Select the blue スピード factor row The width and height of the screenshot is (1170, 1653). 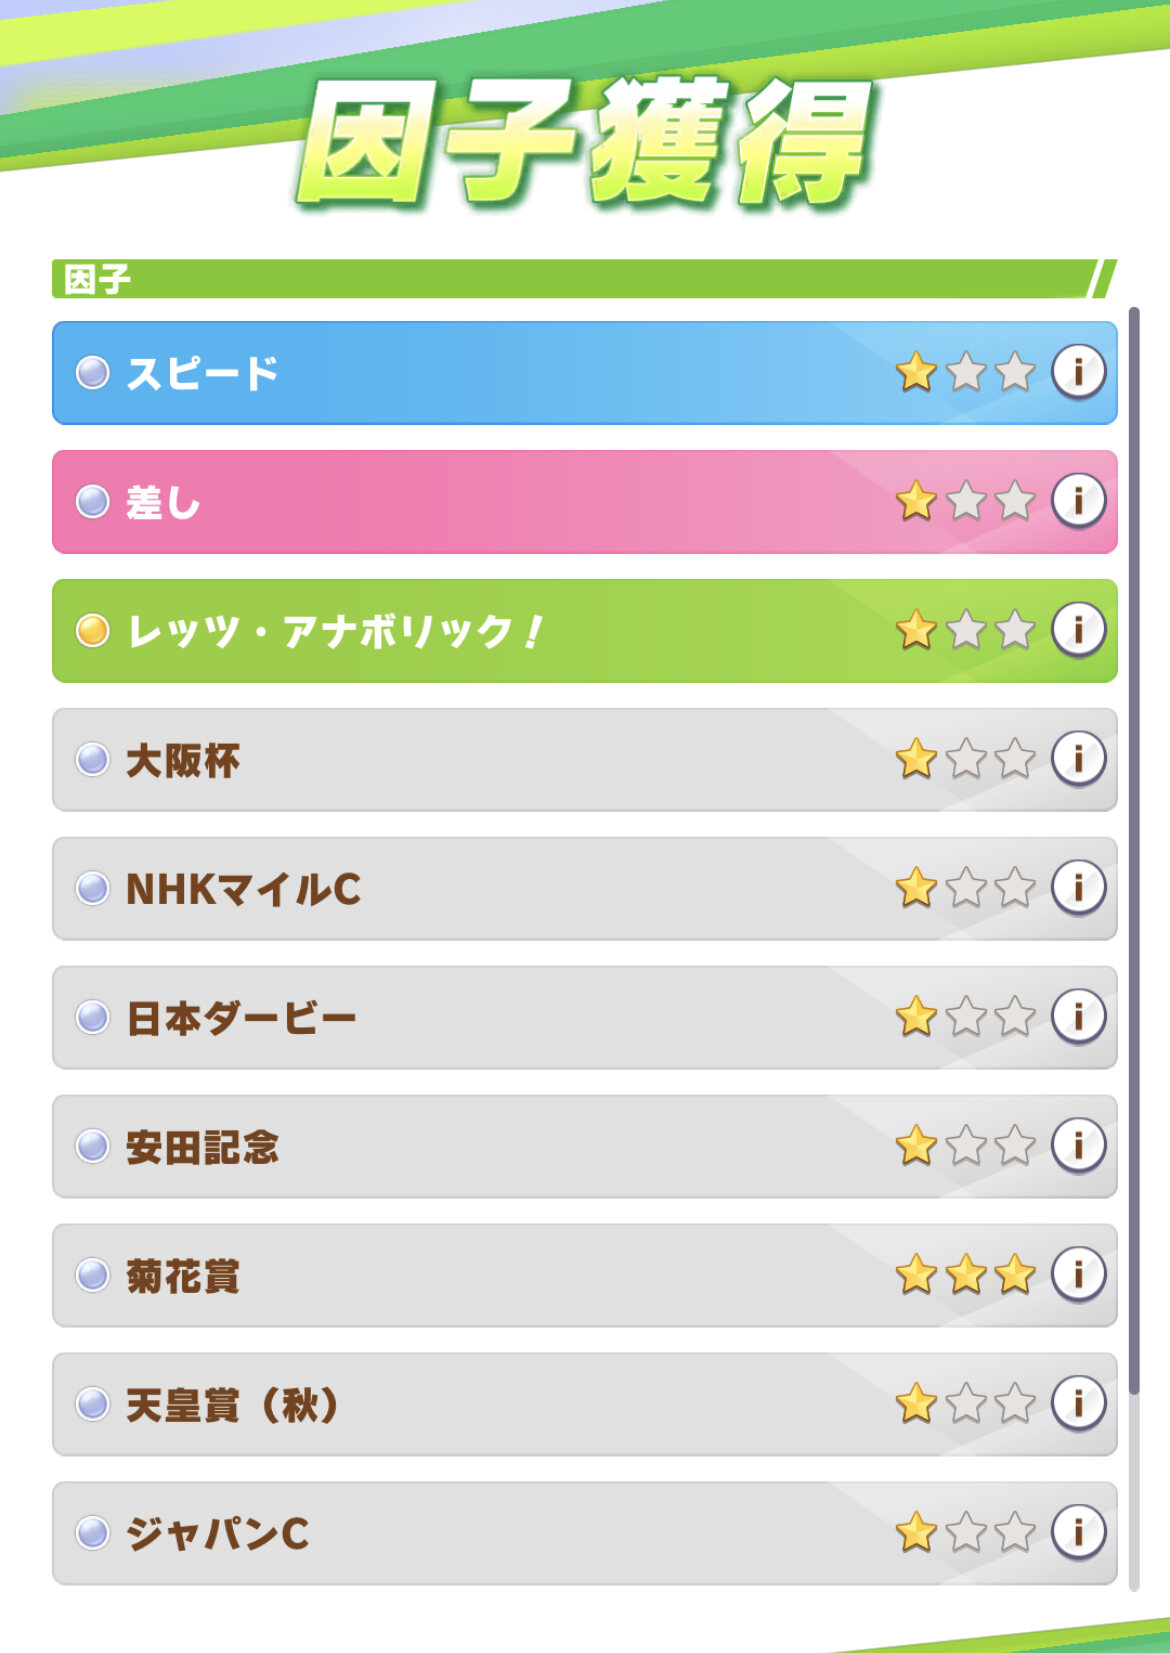(x=500, y=373)
